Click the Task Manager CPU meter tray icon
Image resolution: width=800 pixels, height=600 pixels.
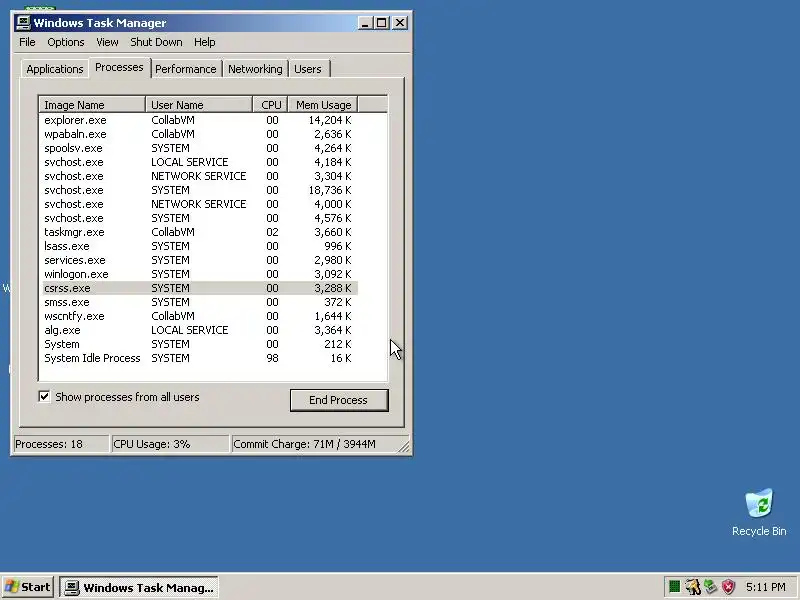click(x=674, y=587)
